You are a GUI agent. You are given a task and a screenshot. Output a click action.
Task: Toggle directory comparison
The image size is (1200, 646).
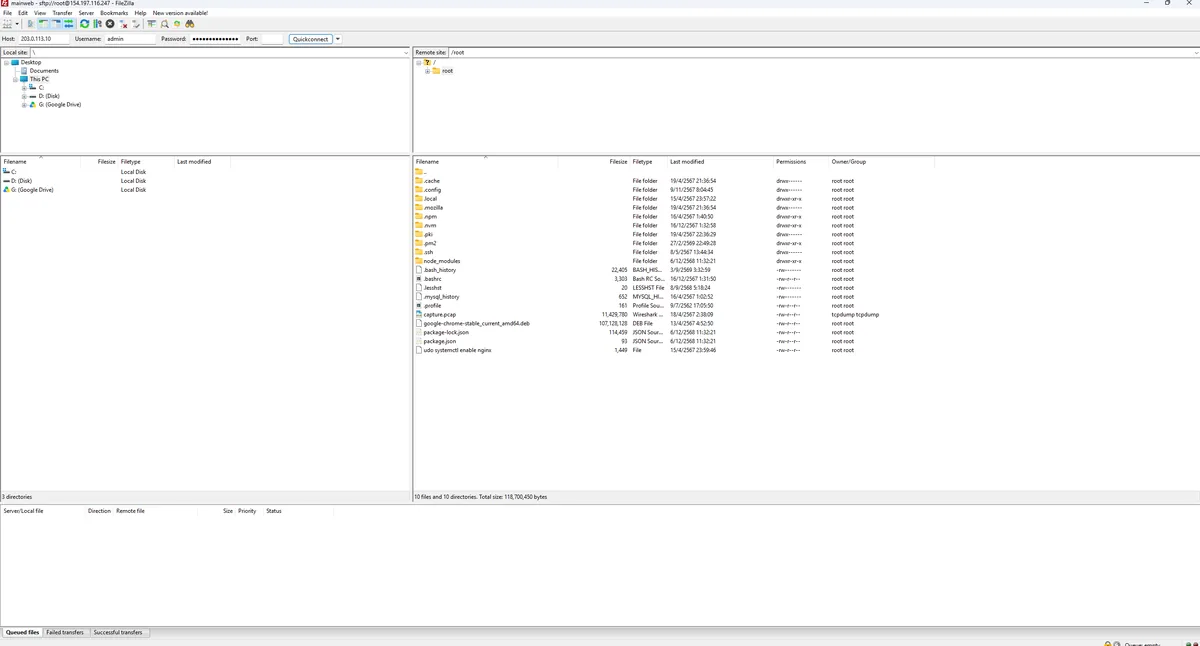coord(165,24)
